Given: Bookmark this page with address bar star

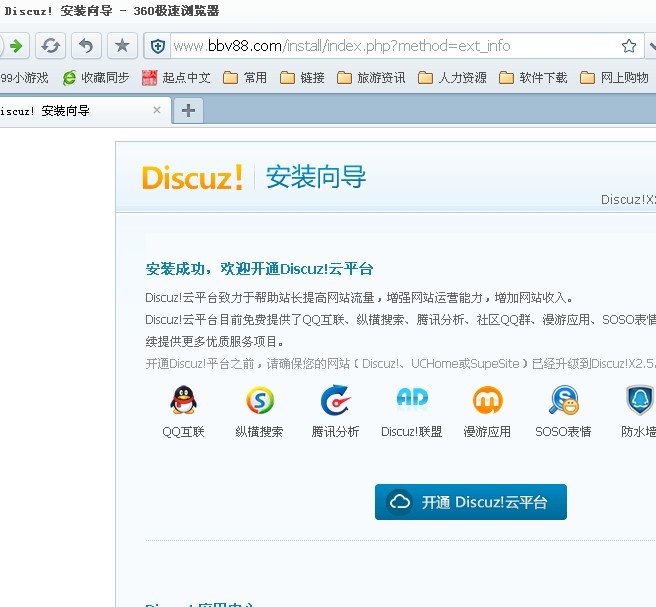Looking at the screenshot, I should 628,46.
